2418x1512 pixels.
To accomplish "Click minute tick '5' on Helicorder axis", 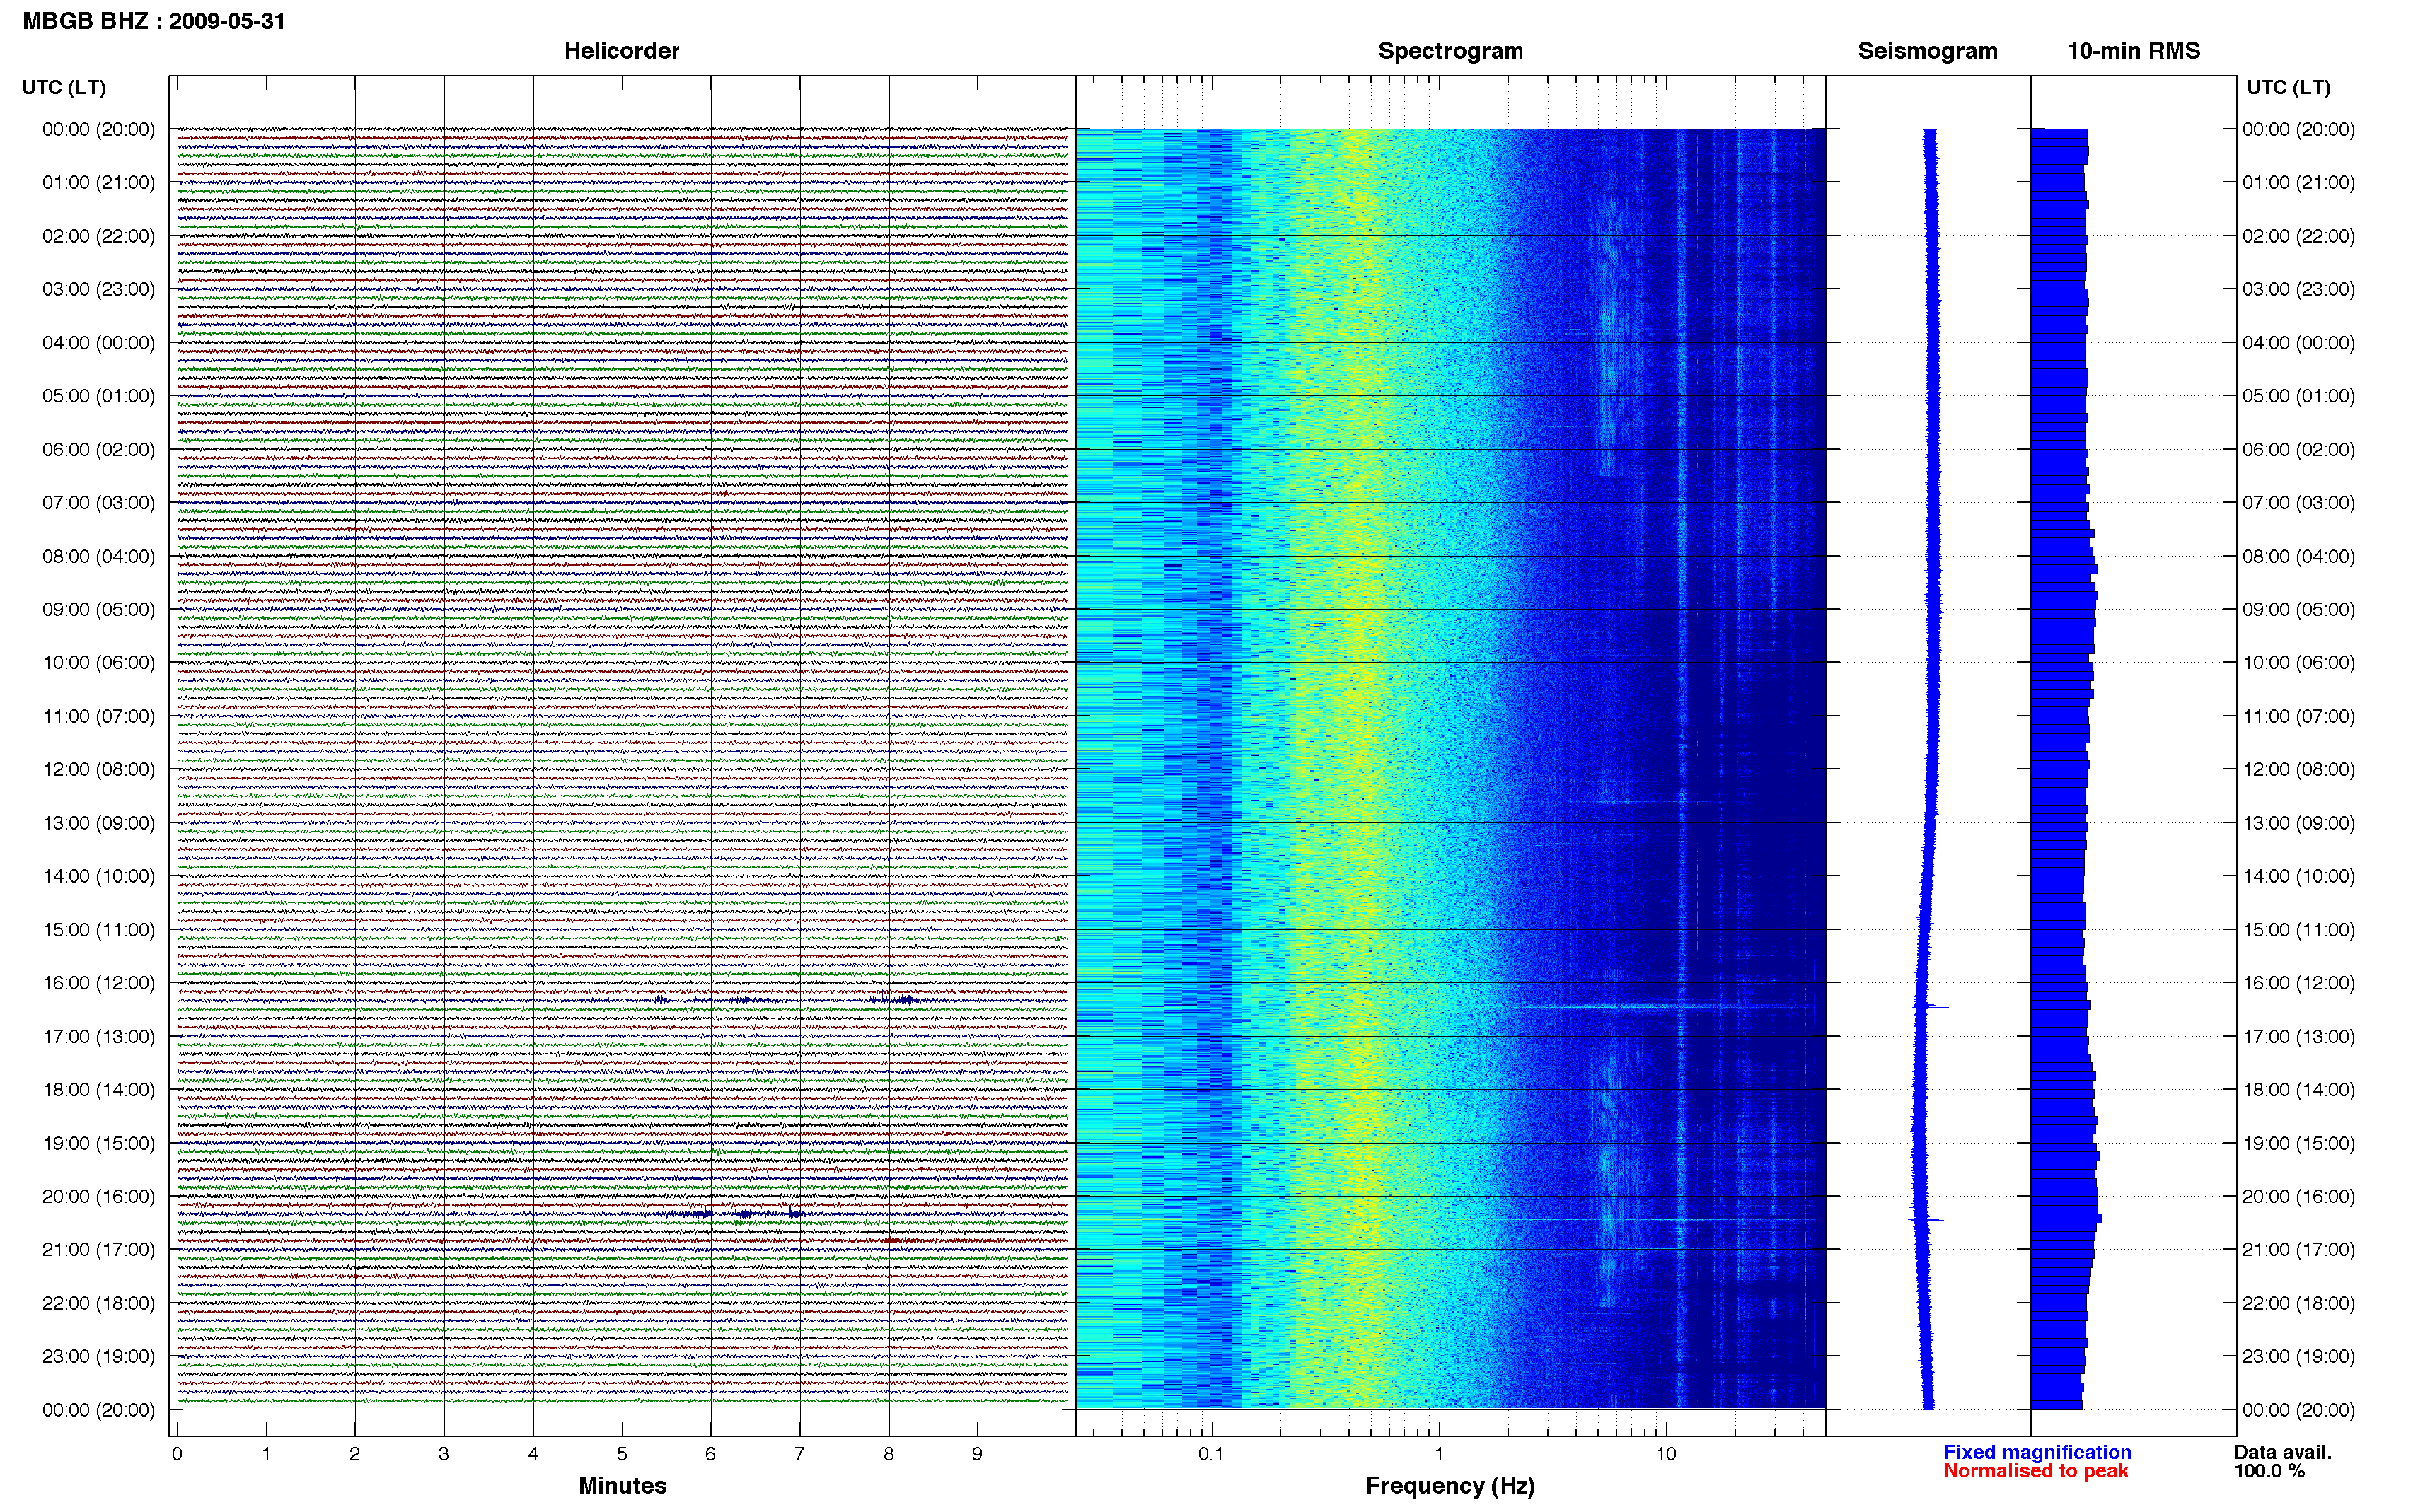I will tap(622, 1454).
